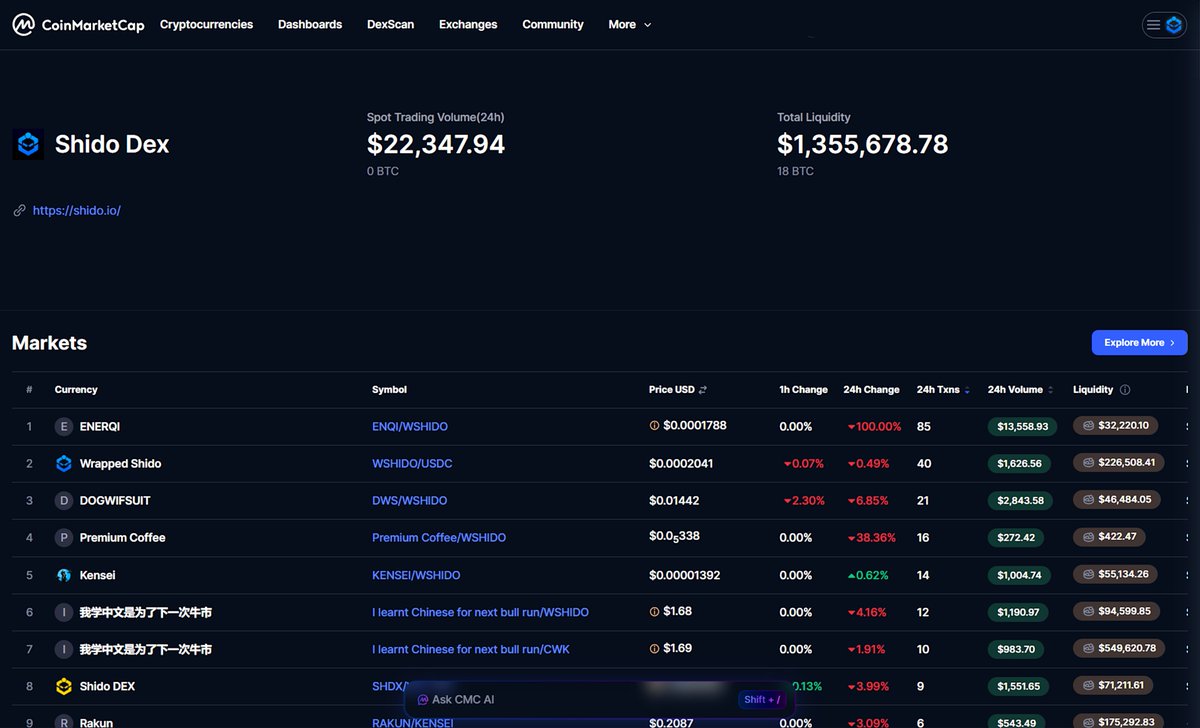Open the ENQI/WSHIDO pair link
The width and height of the screenshot is (1200, 728).
tap(410, 426)
